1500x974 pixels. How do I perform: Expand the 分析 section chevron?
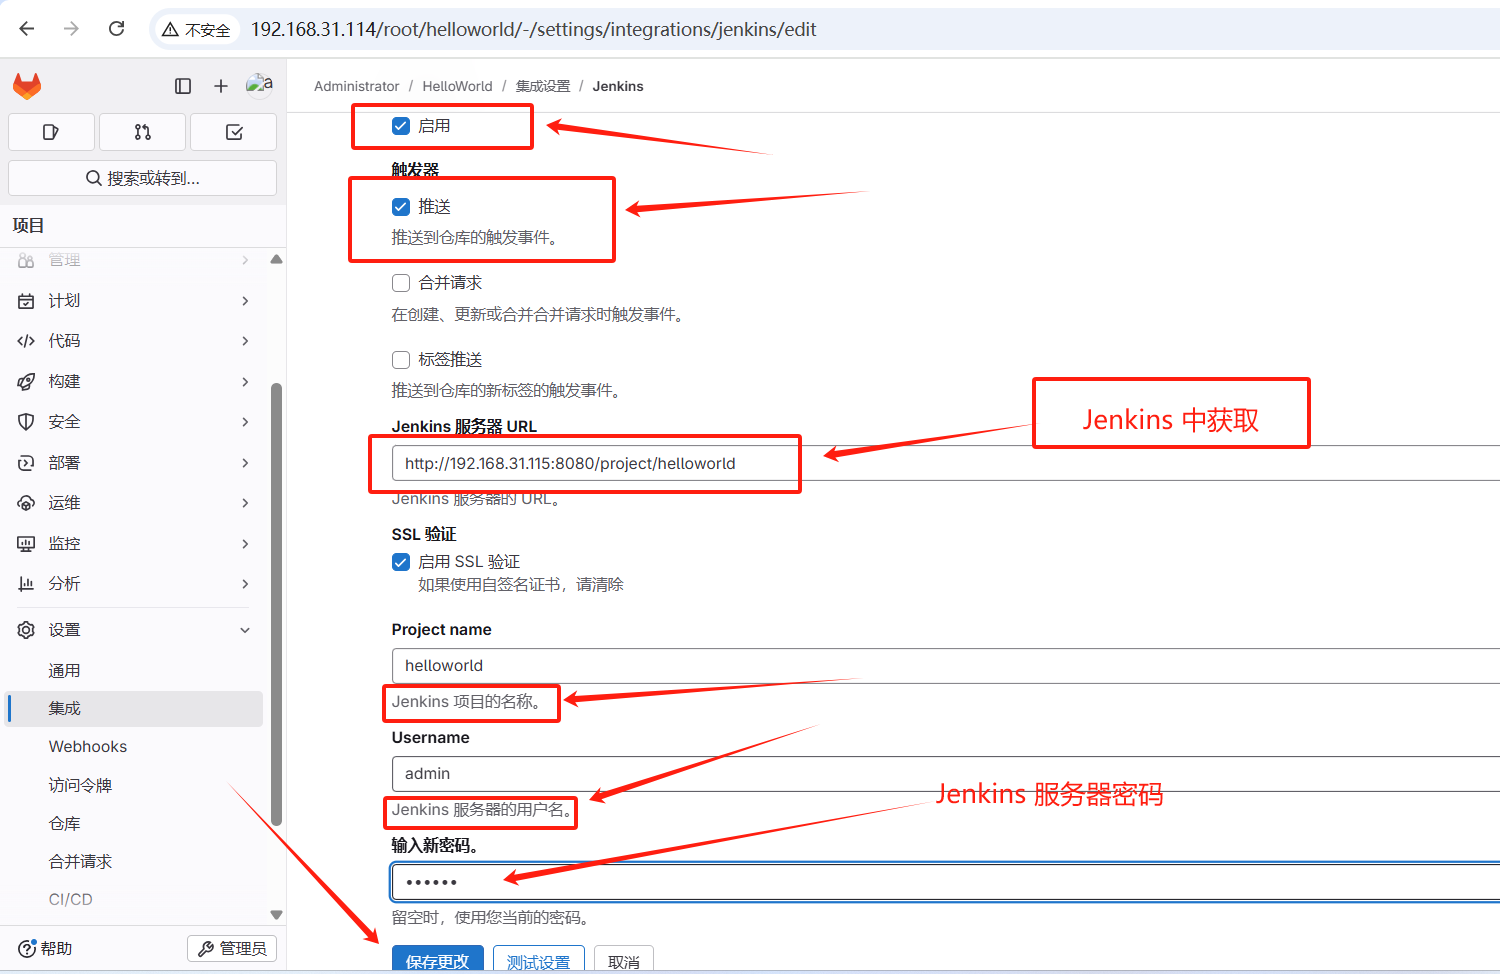[245, 584]
